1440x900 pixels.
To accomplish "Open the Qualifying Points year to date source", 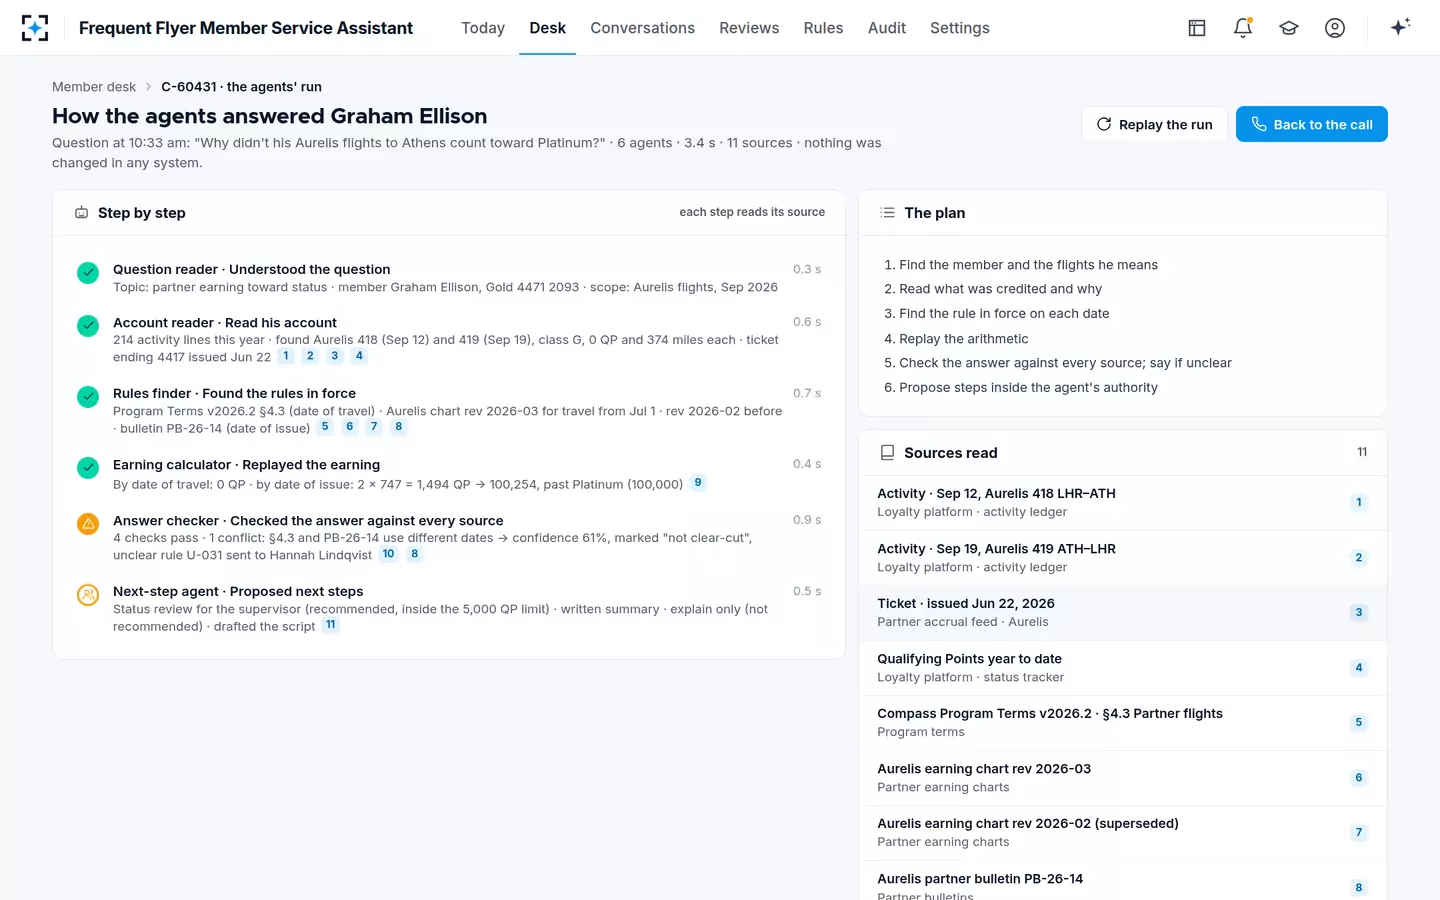I will point(1123,668).
